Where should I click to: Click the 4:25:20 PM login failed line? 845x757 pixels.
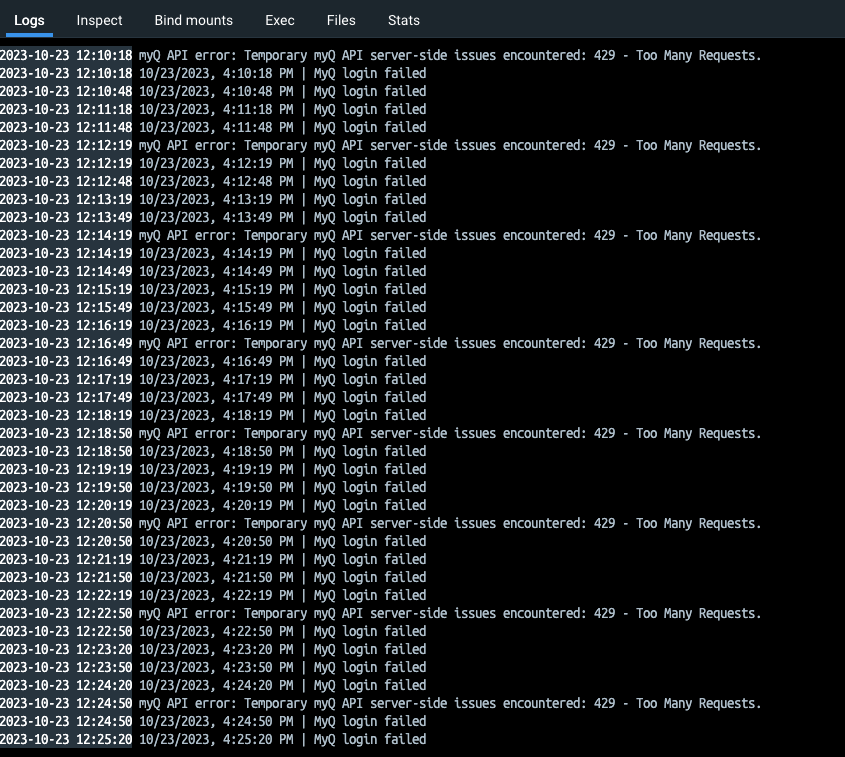coord(213,739)
